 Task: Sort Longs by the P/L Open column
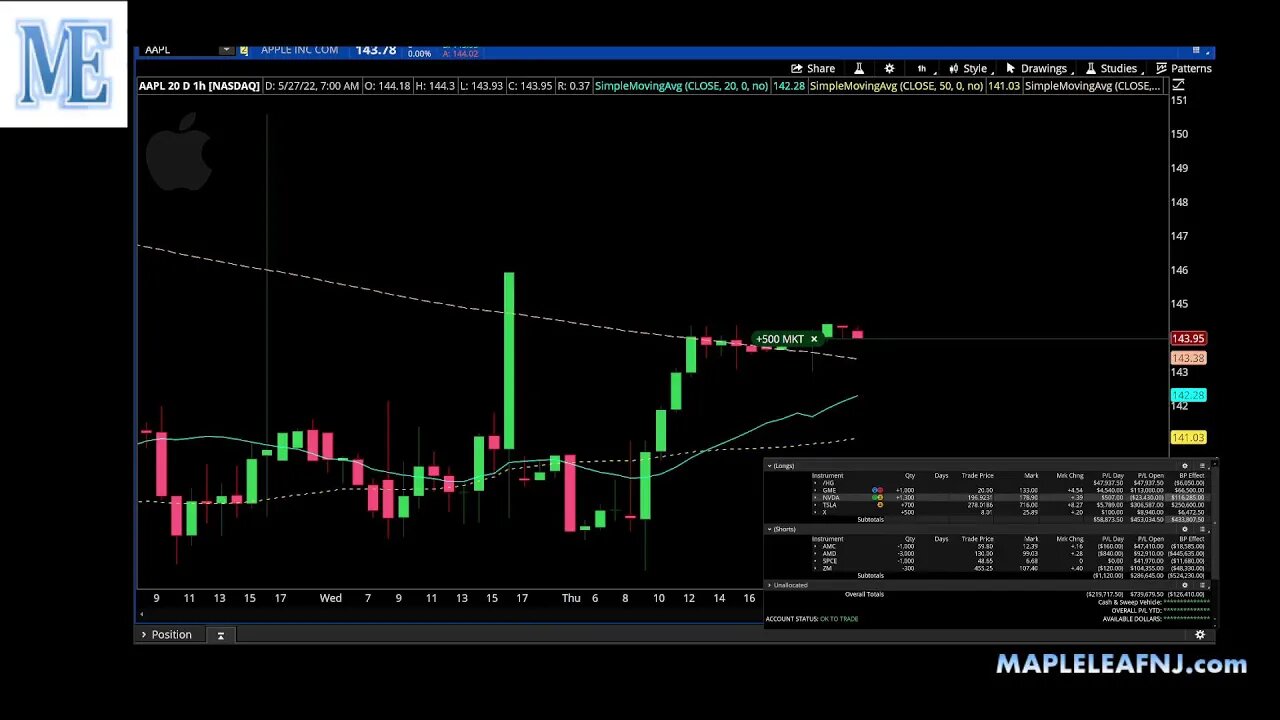[1151, 475]
